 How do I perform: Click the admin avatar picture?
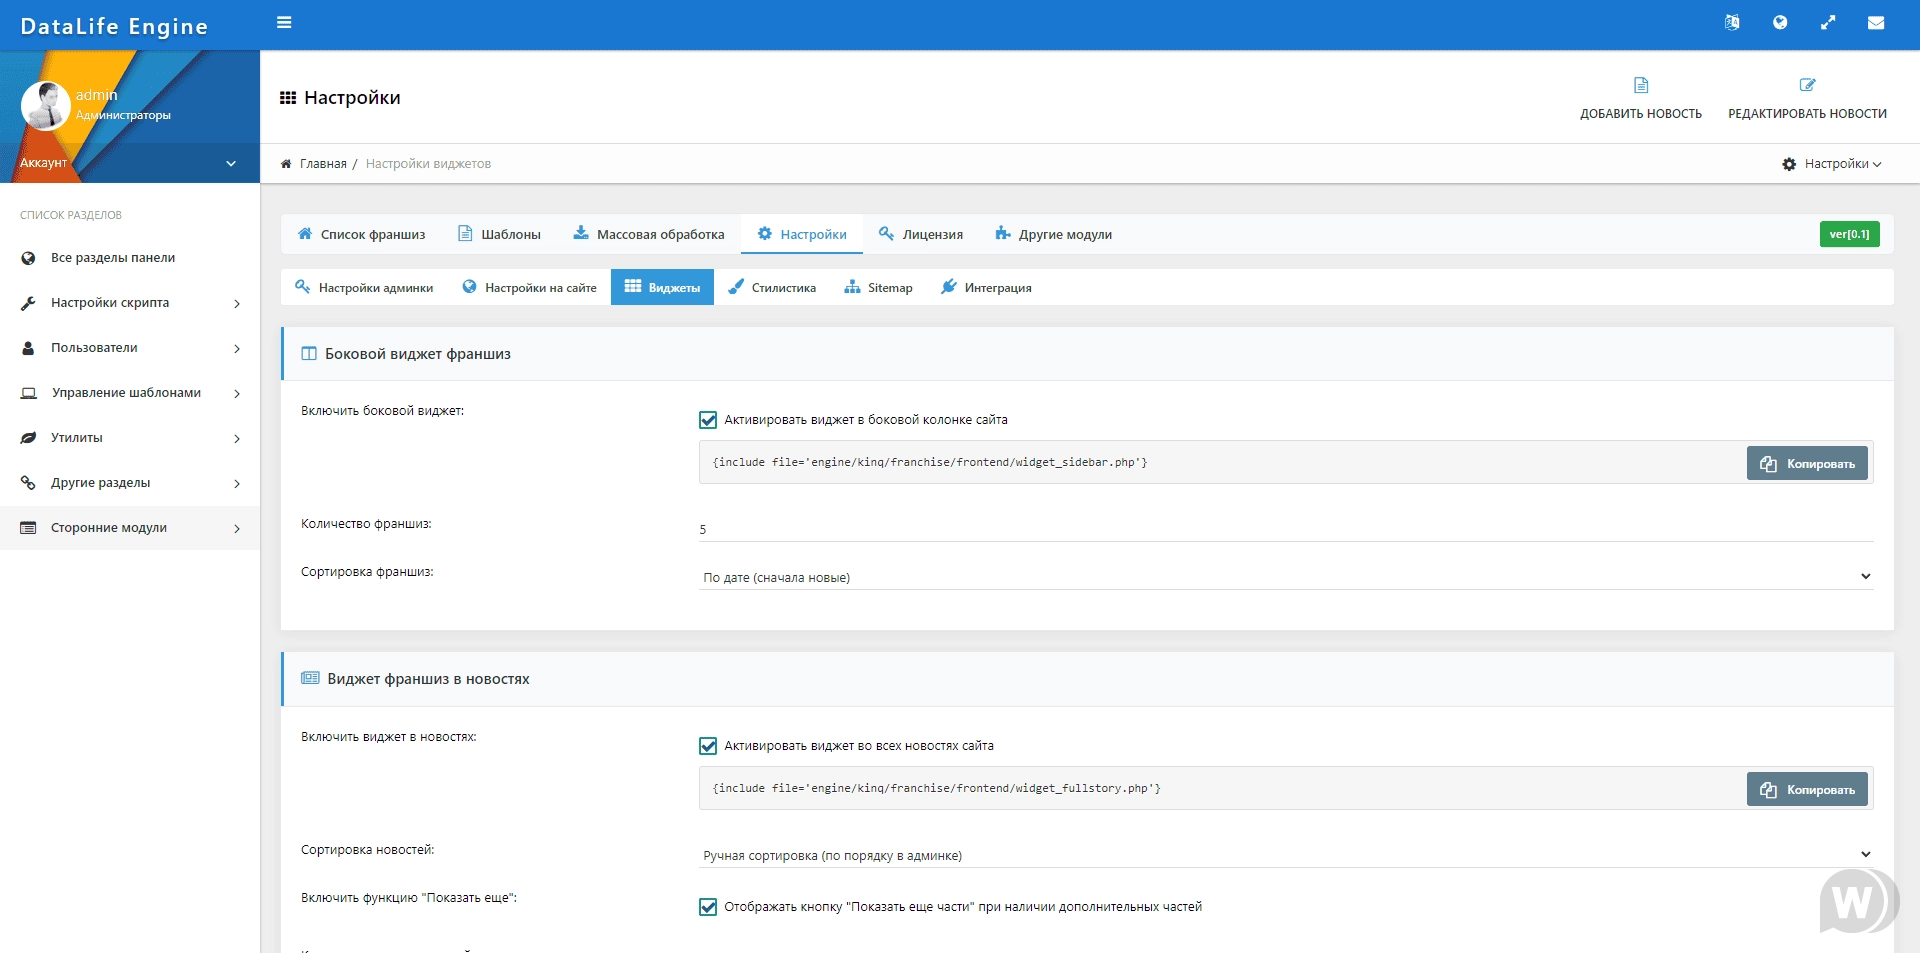click(x=45, y=106)
